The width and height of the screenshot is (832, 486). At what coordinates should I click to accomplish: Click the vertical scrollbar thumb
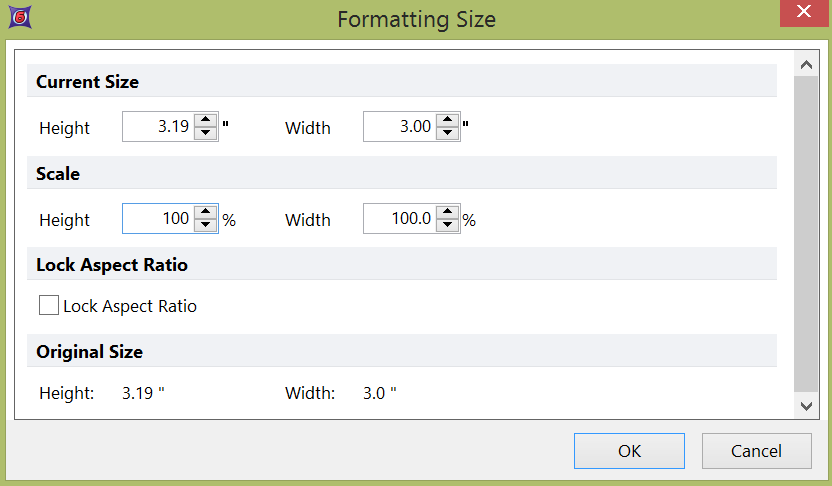tap(805, 230)
